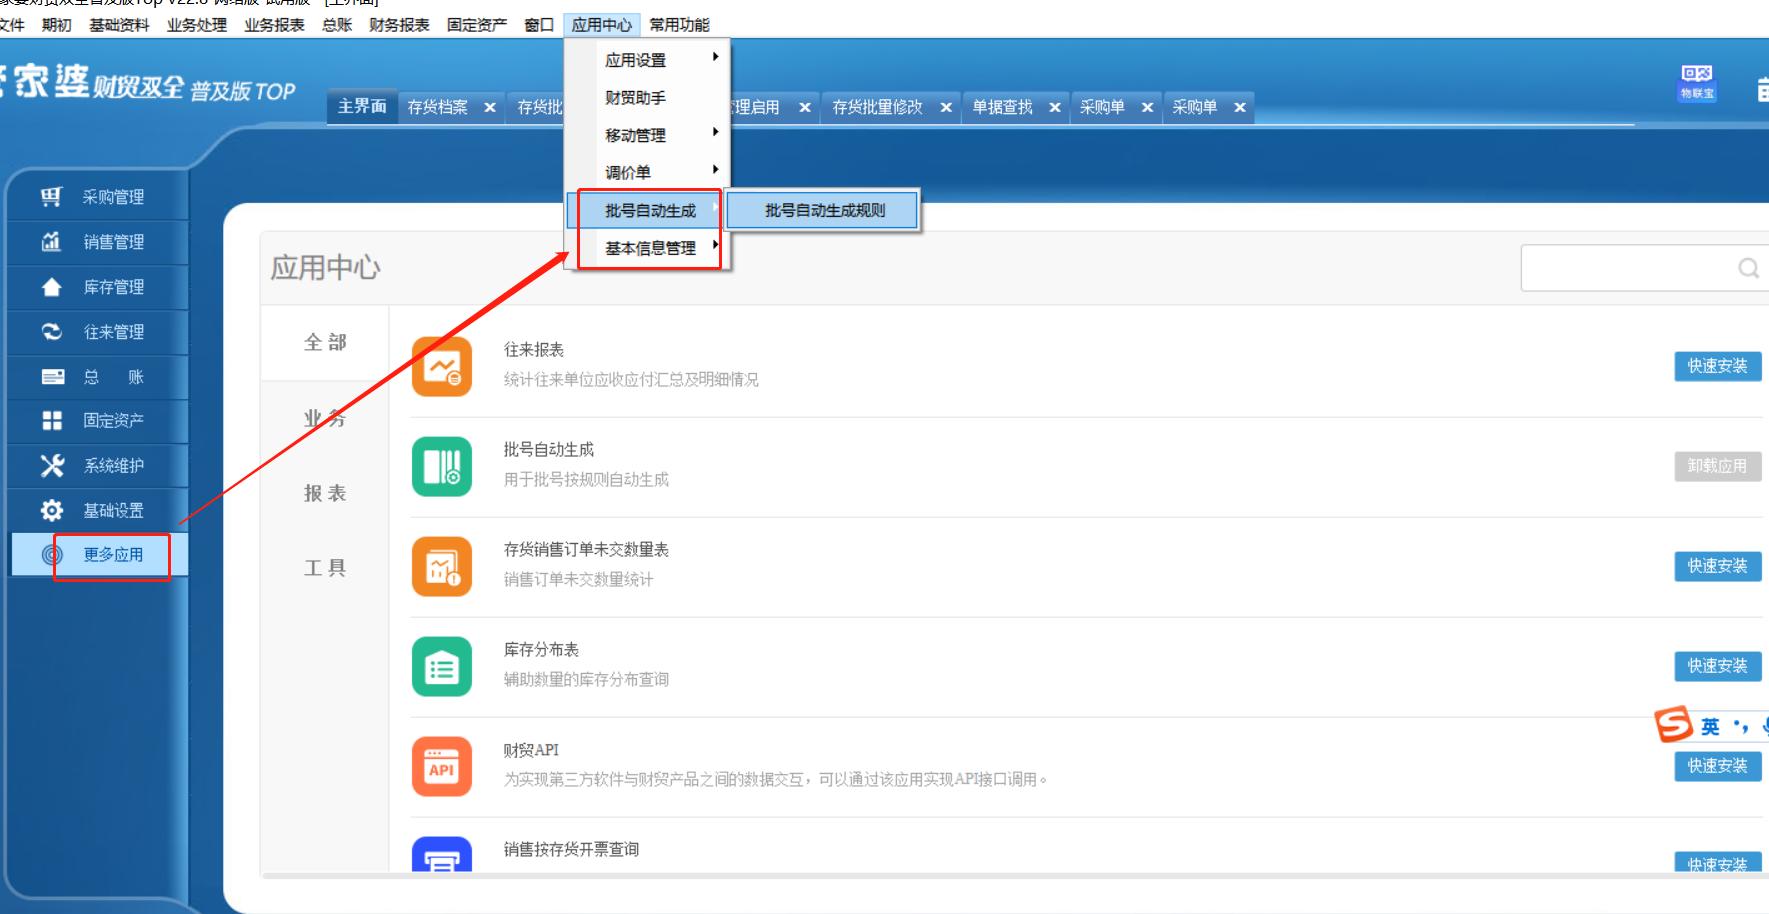Screen dimensions: 1769x914
Task: Switch to the 存货档案 tab
Action: click(x=438, y=107)
